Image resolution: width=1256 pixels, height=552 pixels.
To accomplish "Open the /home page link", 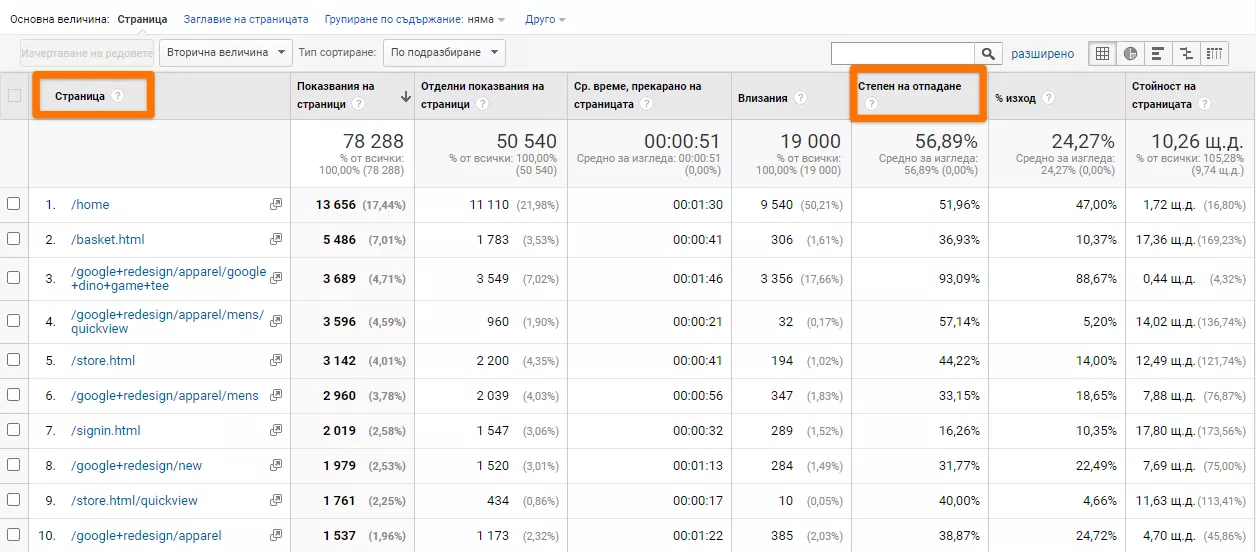I will [90, 204].
